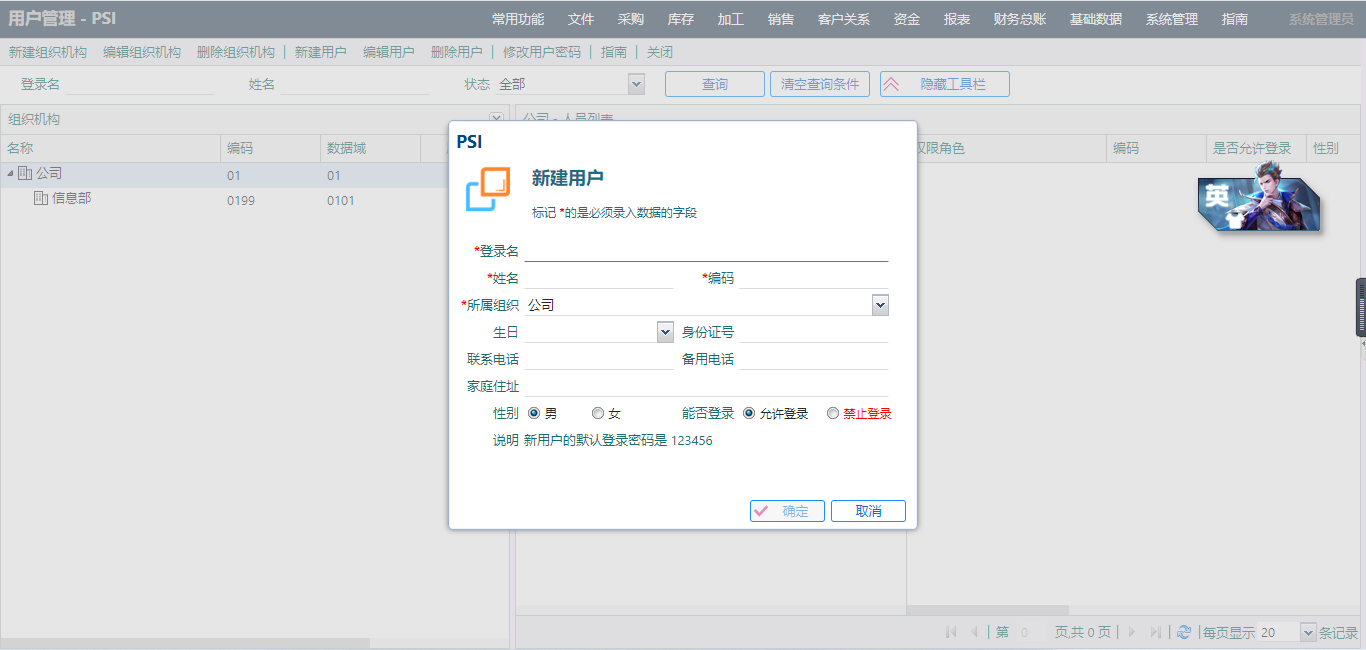Open the 常用功能 menu
Viewport: 1366px width, 650px height.
tap(518, 19)
